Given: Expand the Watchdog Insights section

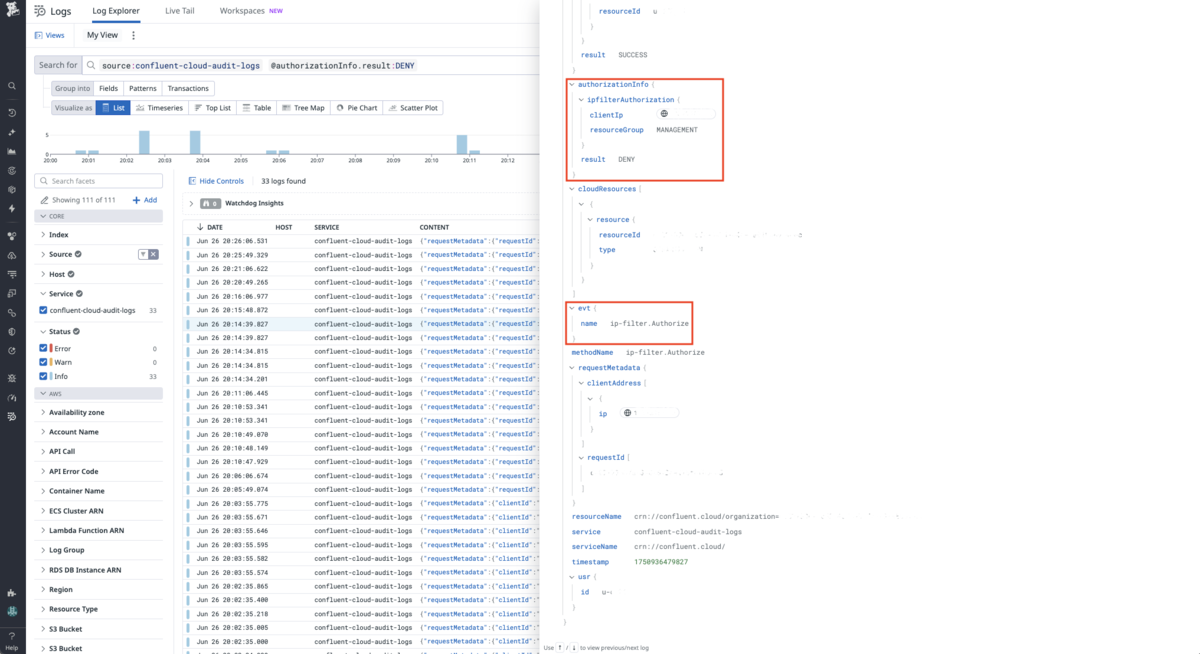Looking at the screenshot, I should coord(191,203).
